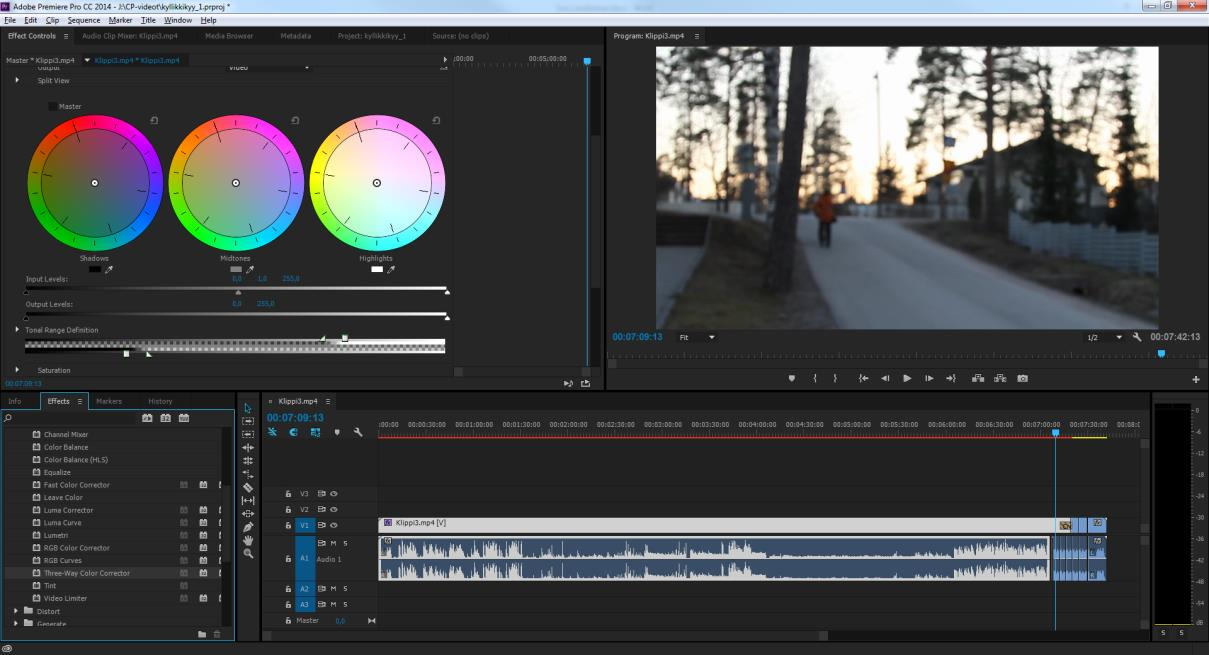Select the Zoom magnifier tool

pyautogui.click(x=249, y=553)
